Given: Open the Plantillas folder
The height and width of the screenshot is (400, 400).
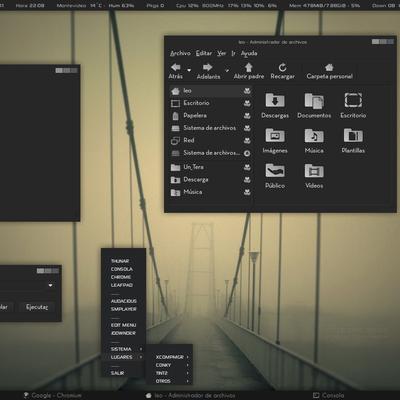Looking at the screenshot, I should click(353, 141).
